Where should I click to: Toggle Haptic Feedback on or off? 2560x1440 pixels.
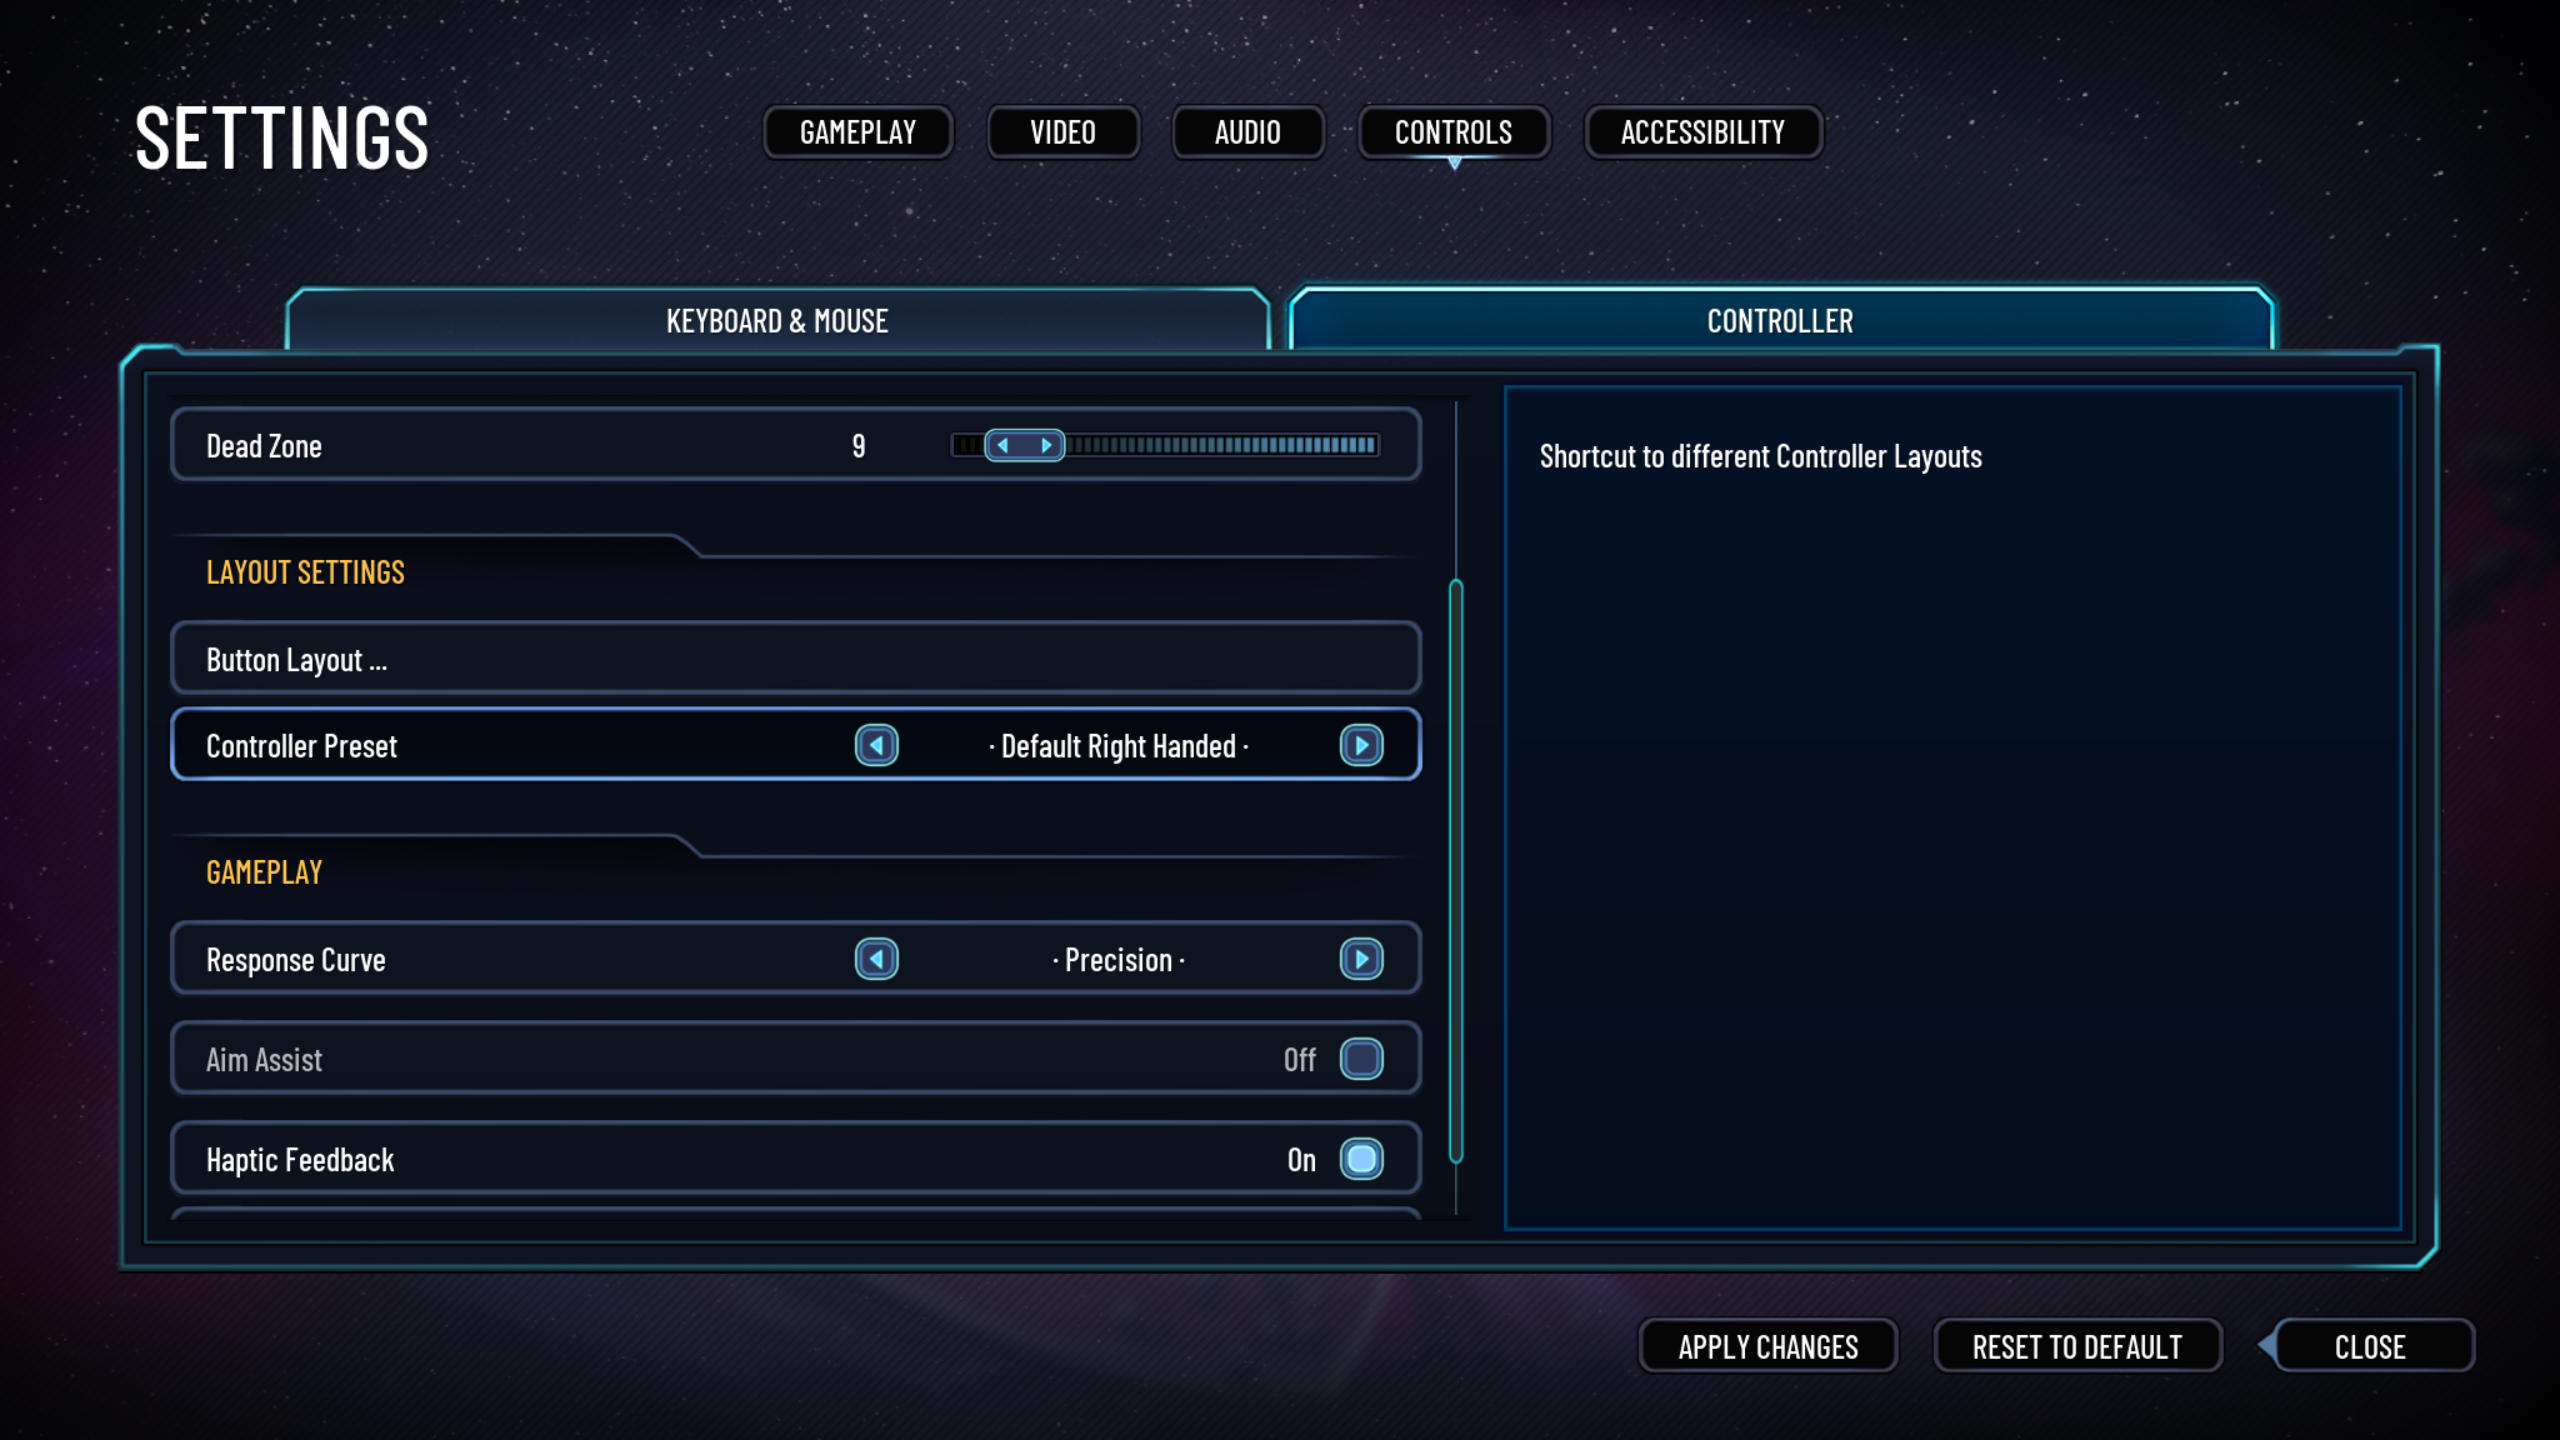tap(1363, 1159)
